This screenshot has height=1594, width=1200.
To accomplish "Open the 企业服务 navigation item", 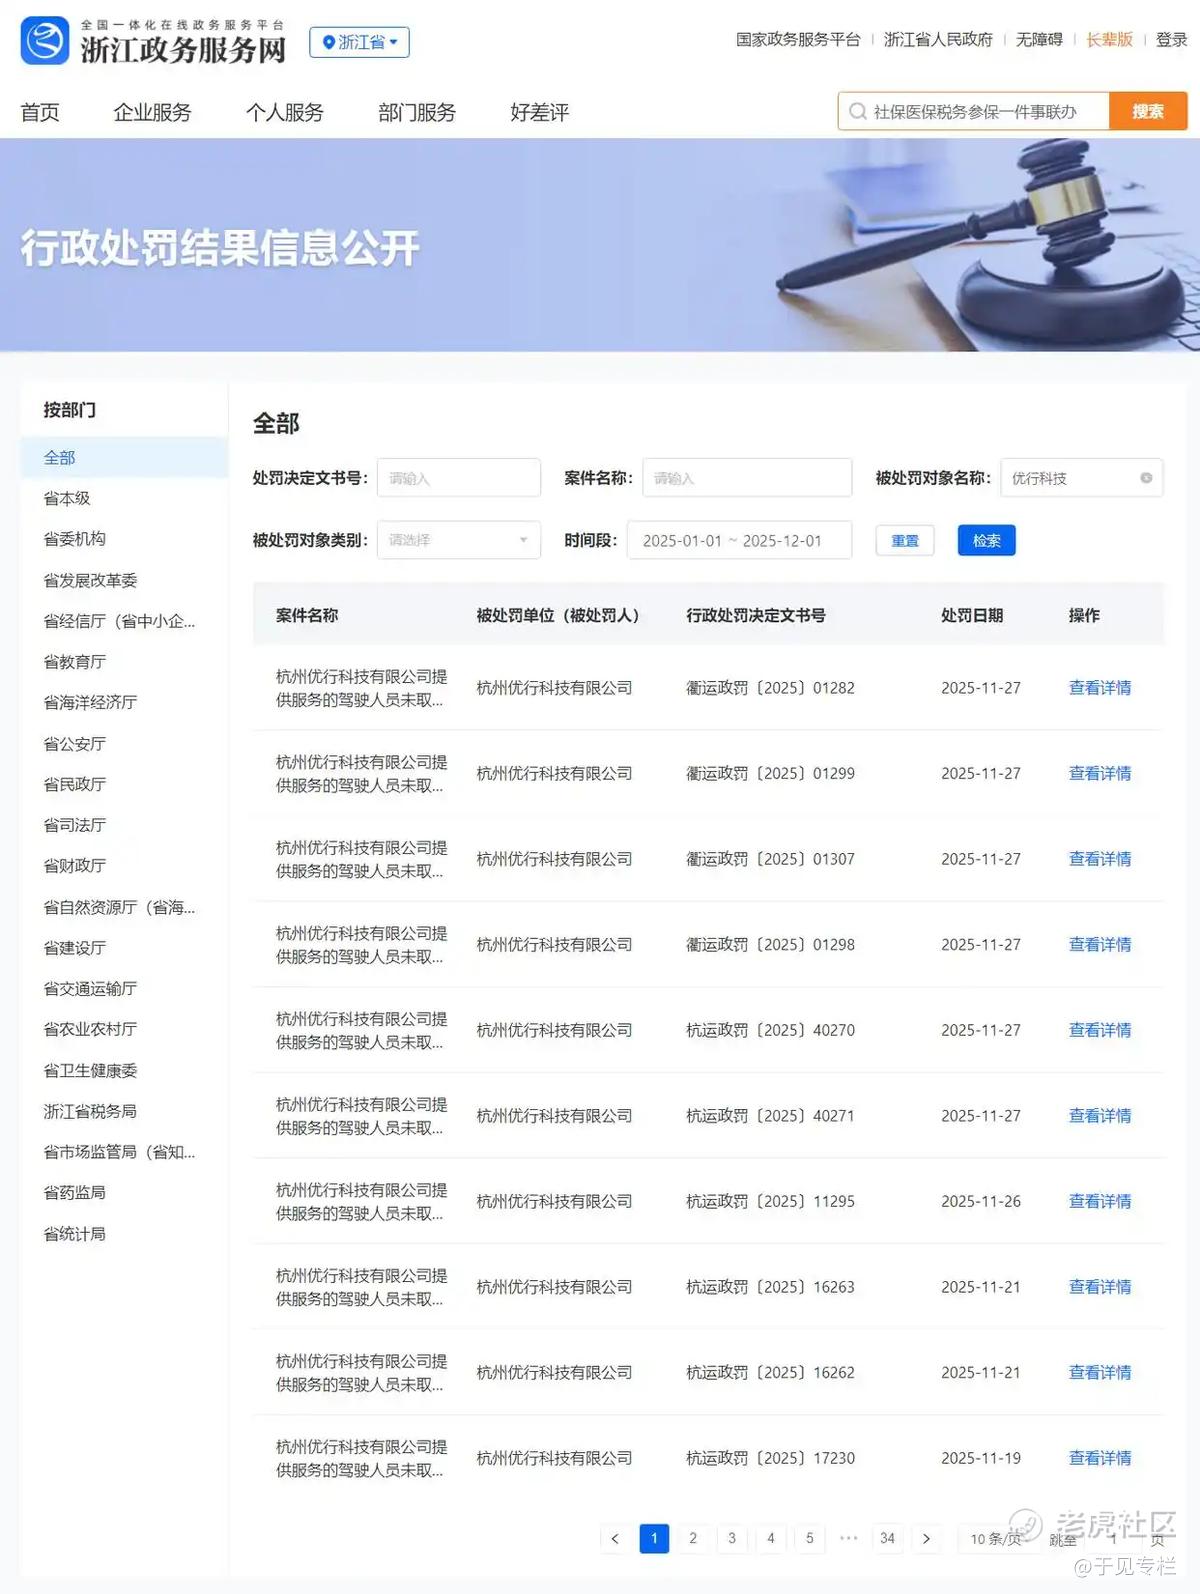I will pos(152,112).
